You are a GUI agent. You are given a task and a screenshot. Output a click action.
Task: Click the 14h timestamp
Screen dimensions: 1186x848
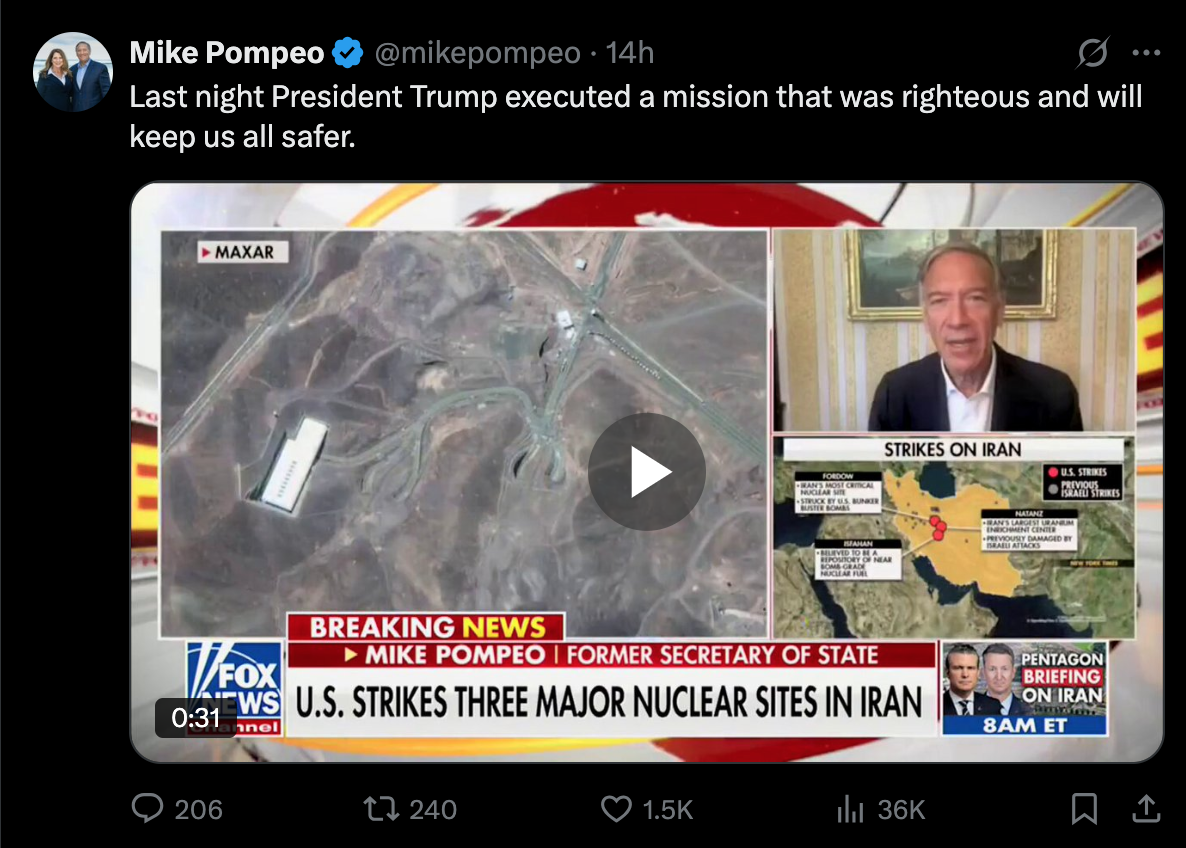click(629, 53)
